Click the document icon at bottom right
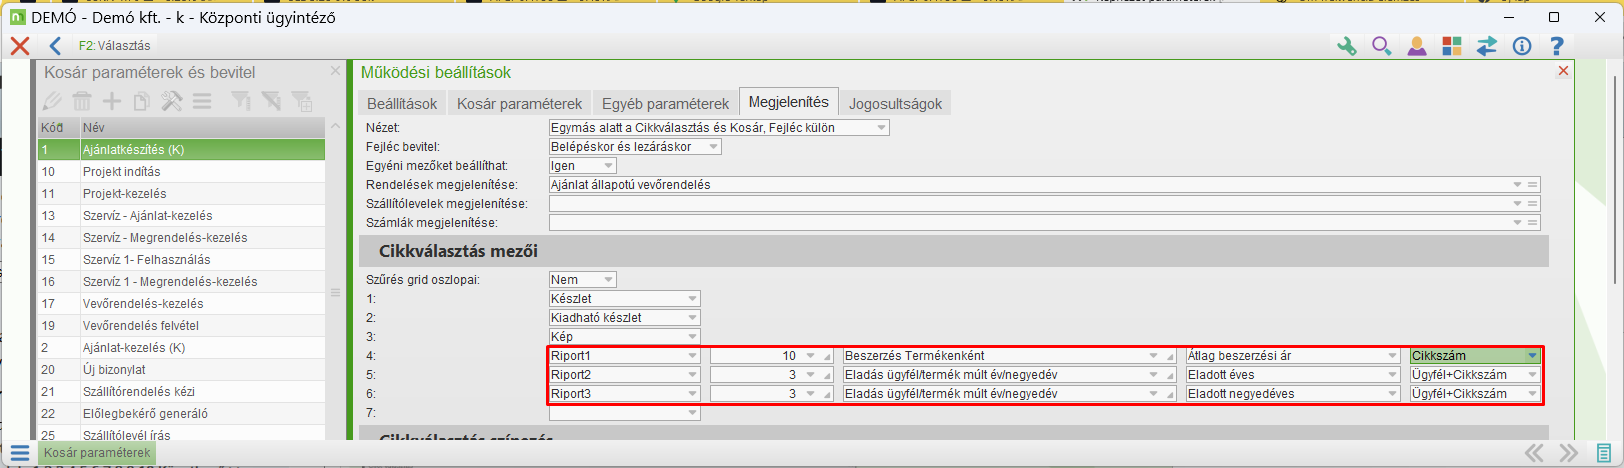The width and height of the screenshot is (1624, 468). pos(1604,453)
